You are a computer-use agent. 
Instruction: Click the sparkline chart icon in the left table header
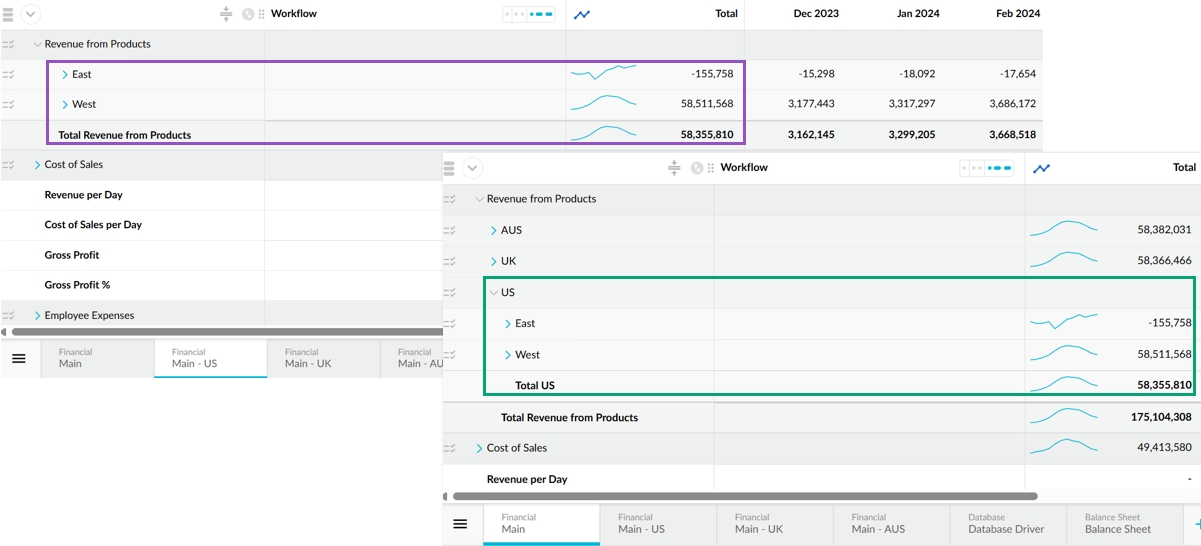point(582,14)
